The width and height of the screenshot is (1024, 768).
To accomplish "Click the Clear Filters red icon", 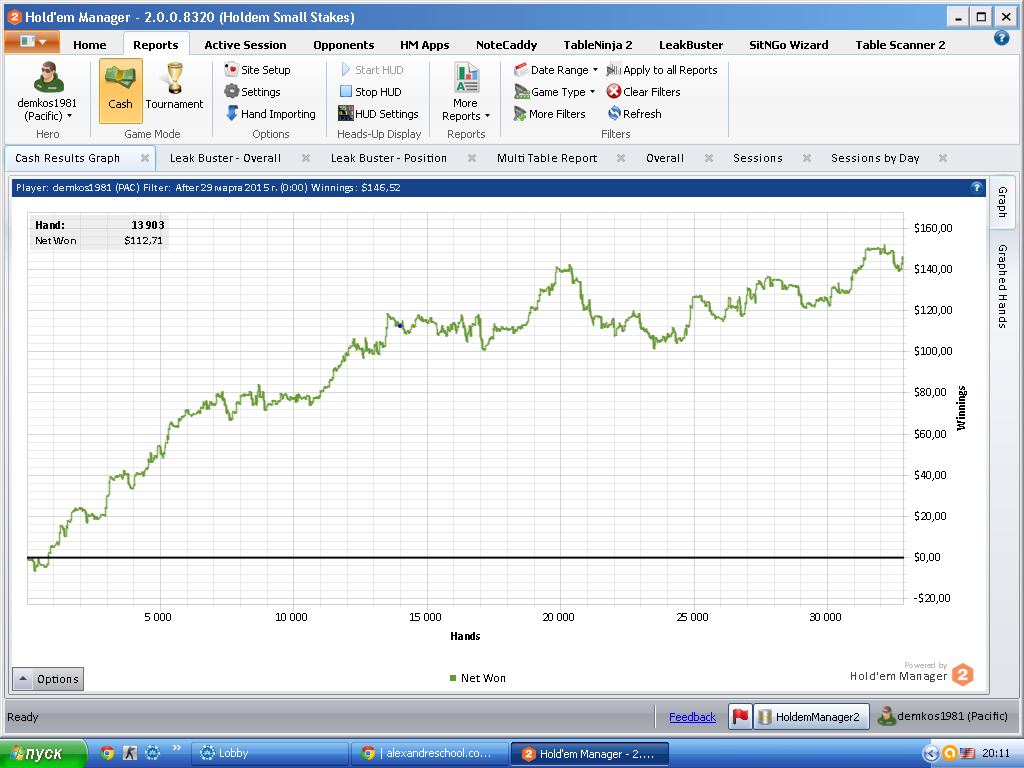I will coord(614,92).
